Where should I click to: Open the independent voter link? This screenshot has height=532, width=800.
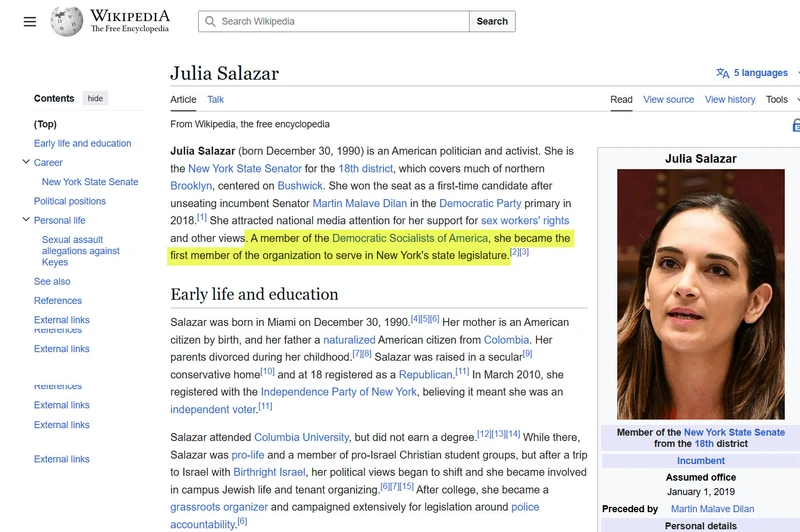coord(213,409)
